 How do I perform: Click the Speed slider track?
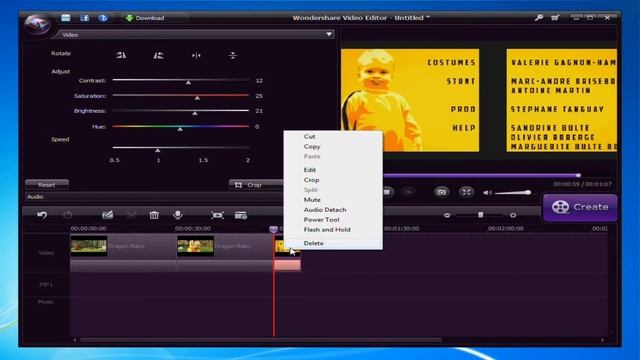click(181, 148)
